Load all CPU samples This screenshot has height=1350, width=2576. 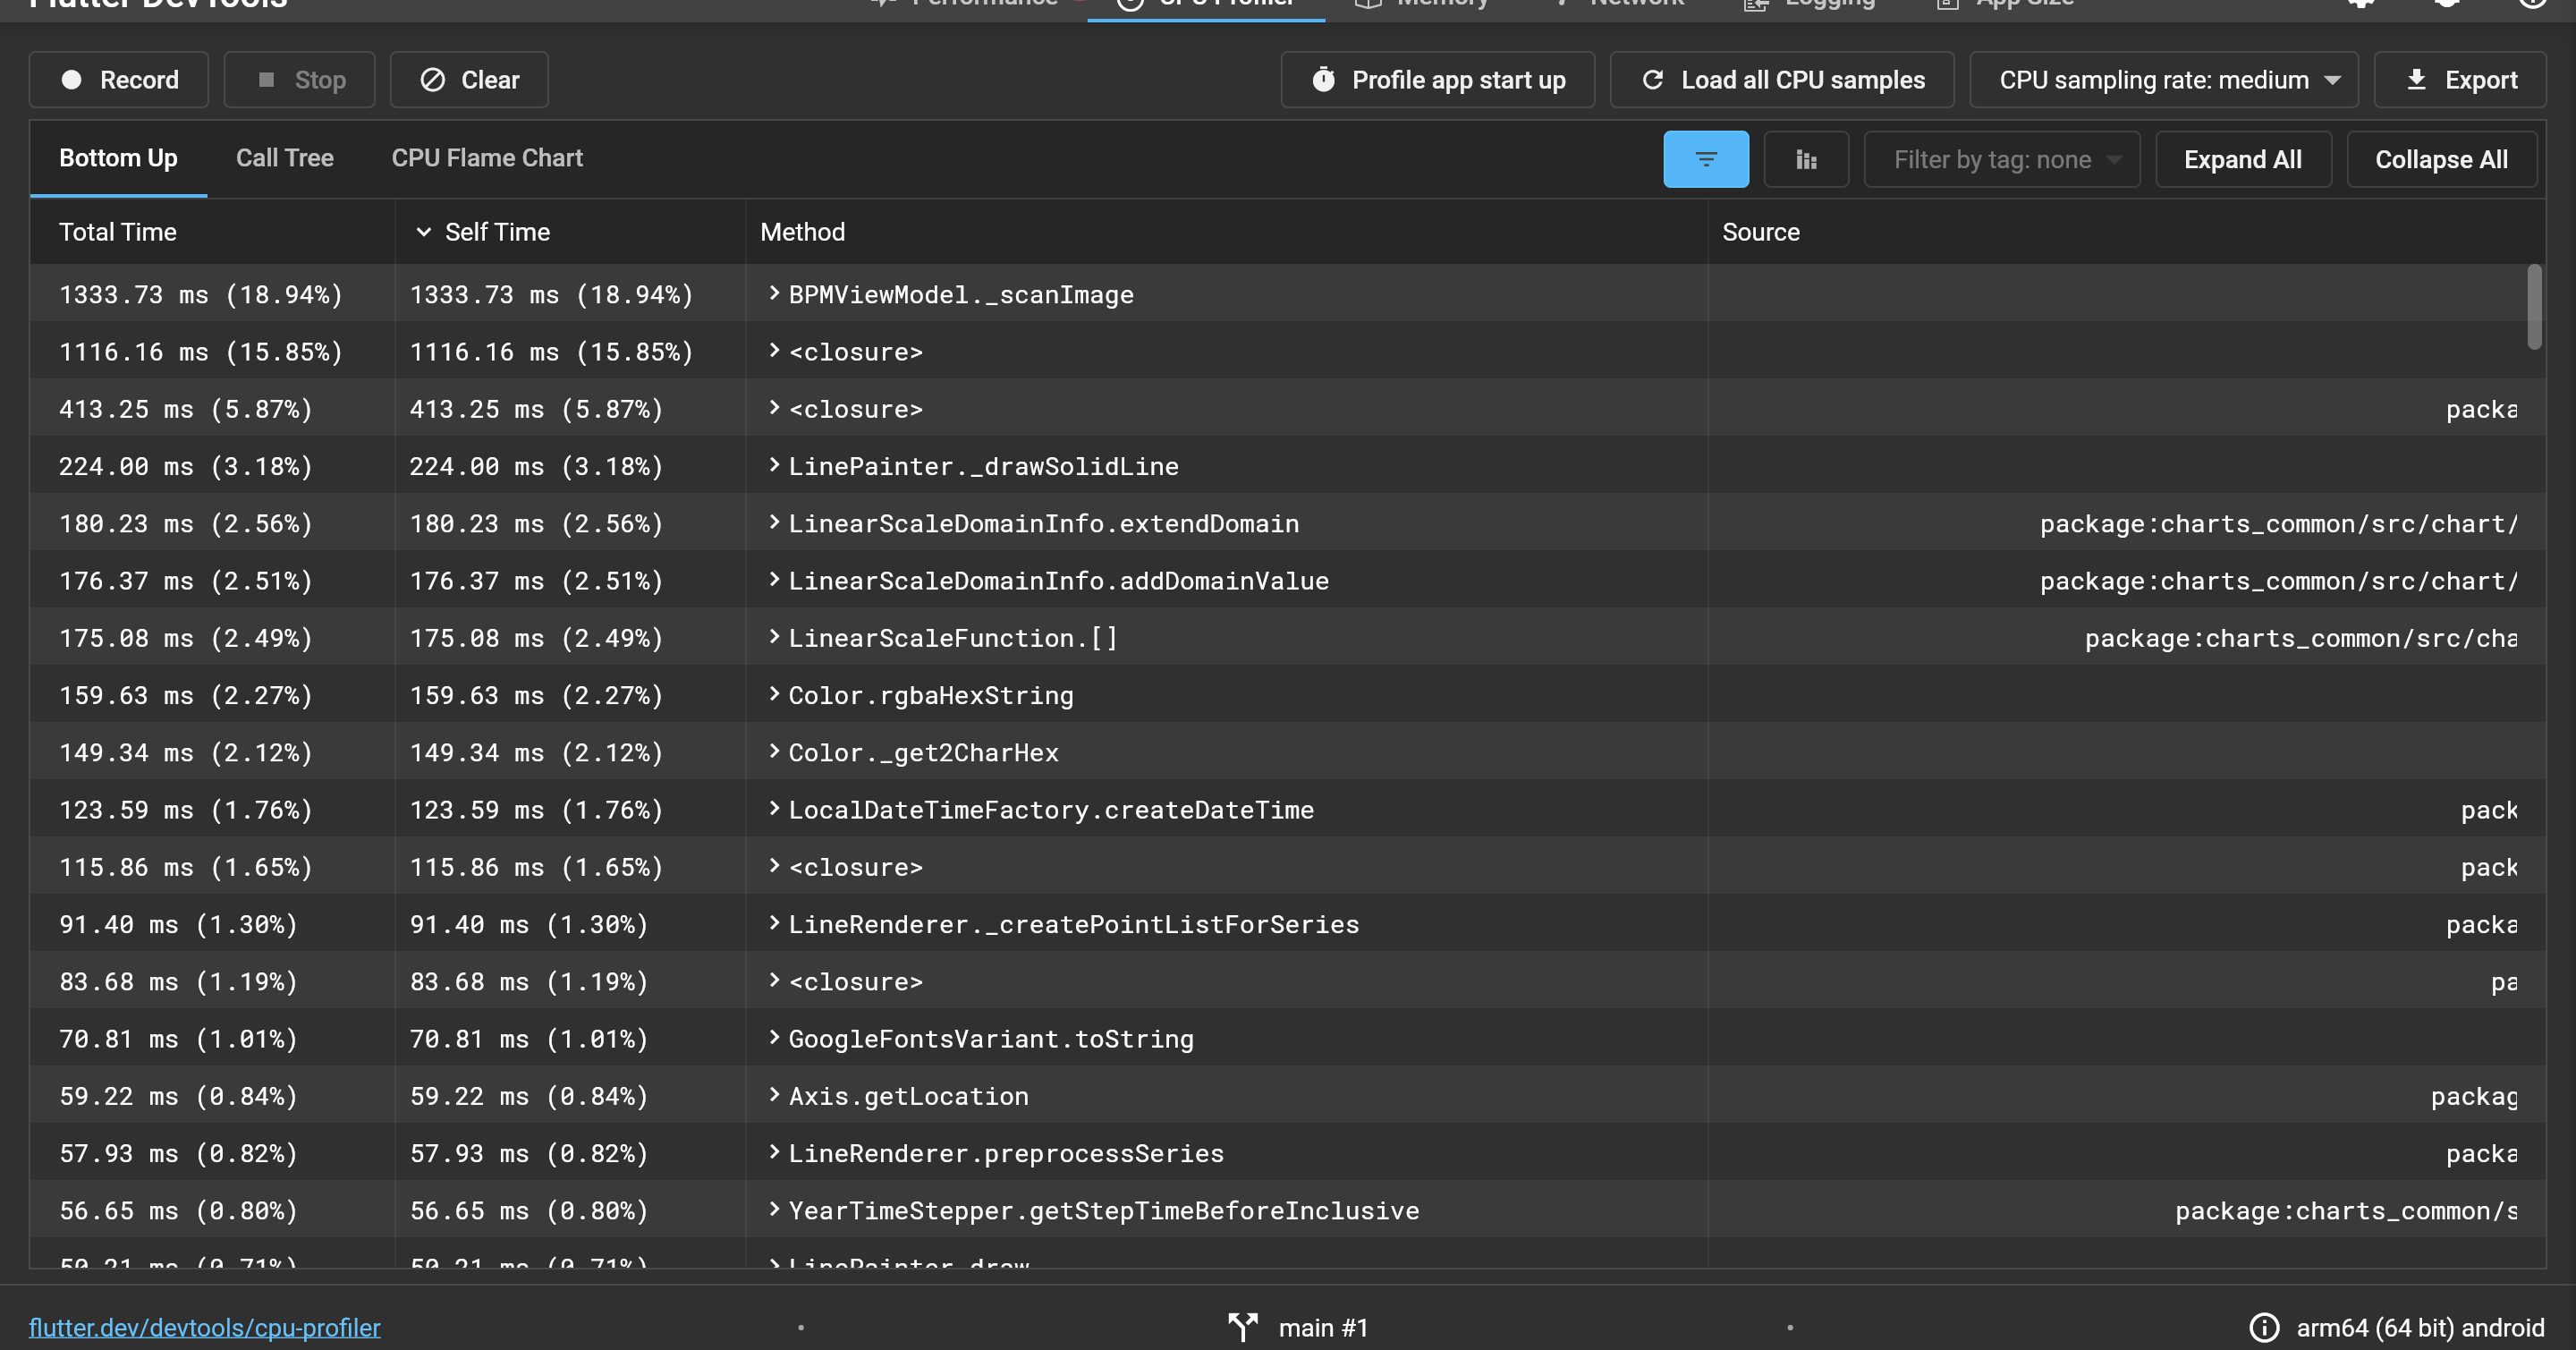tap(1782, 80)
